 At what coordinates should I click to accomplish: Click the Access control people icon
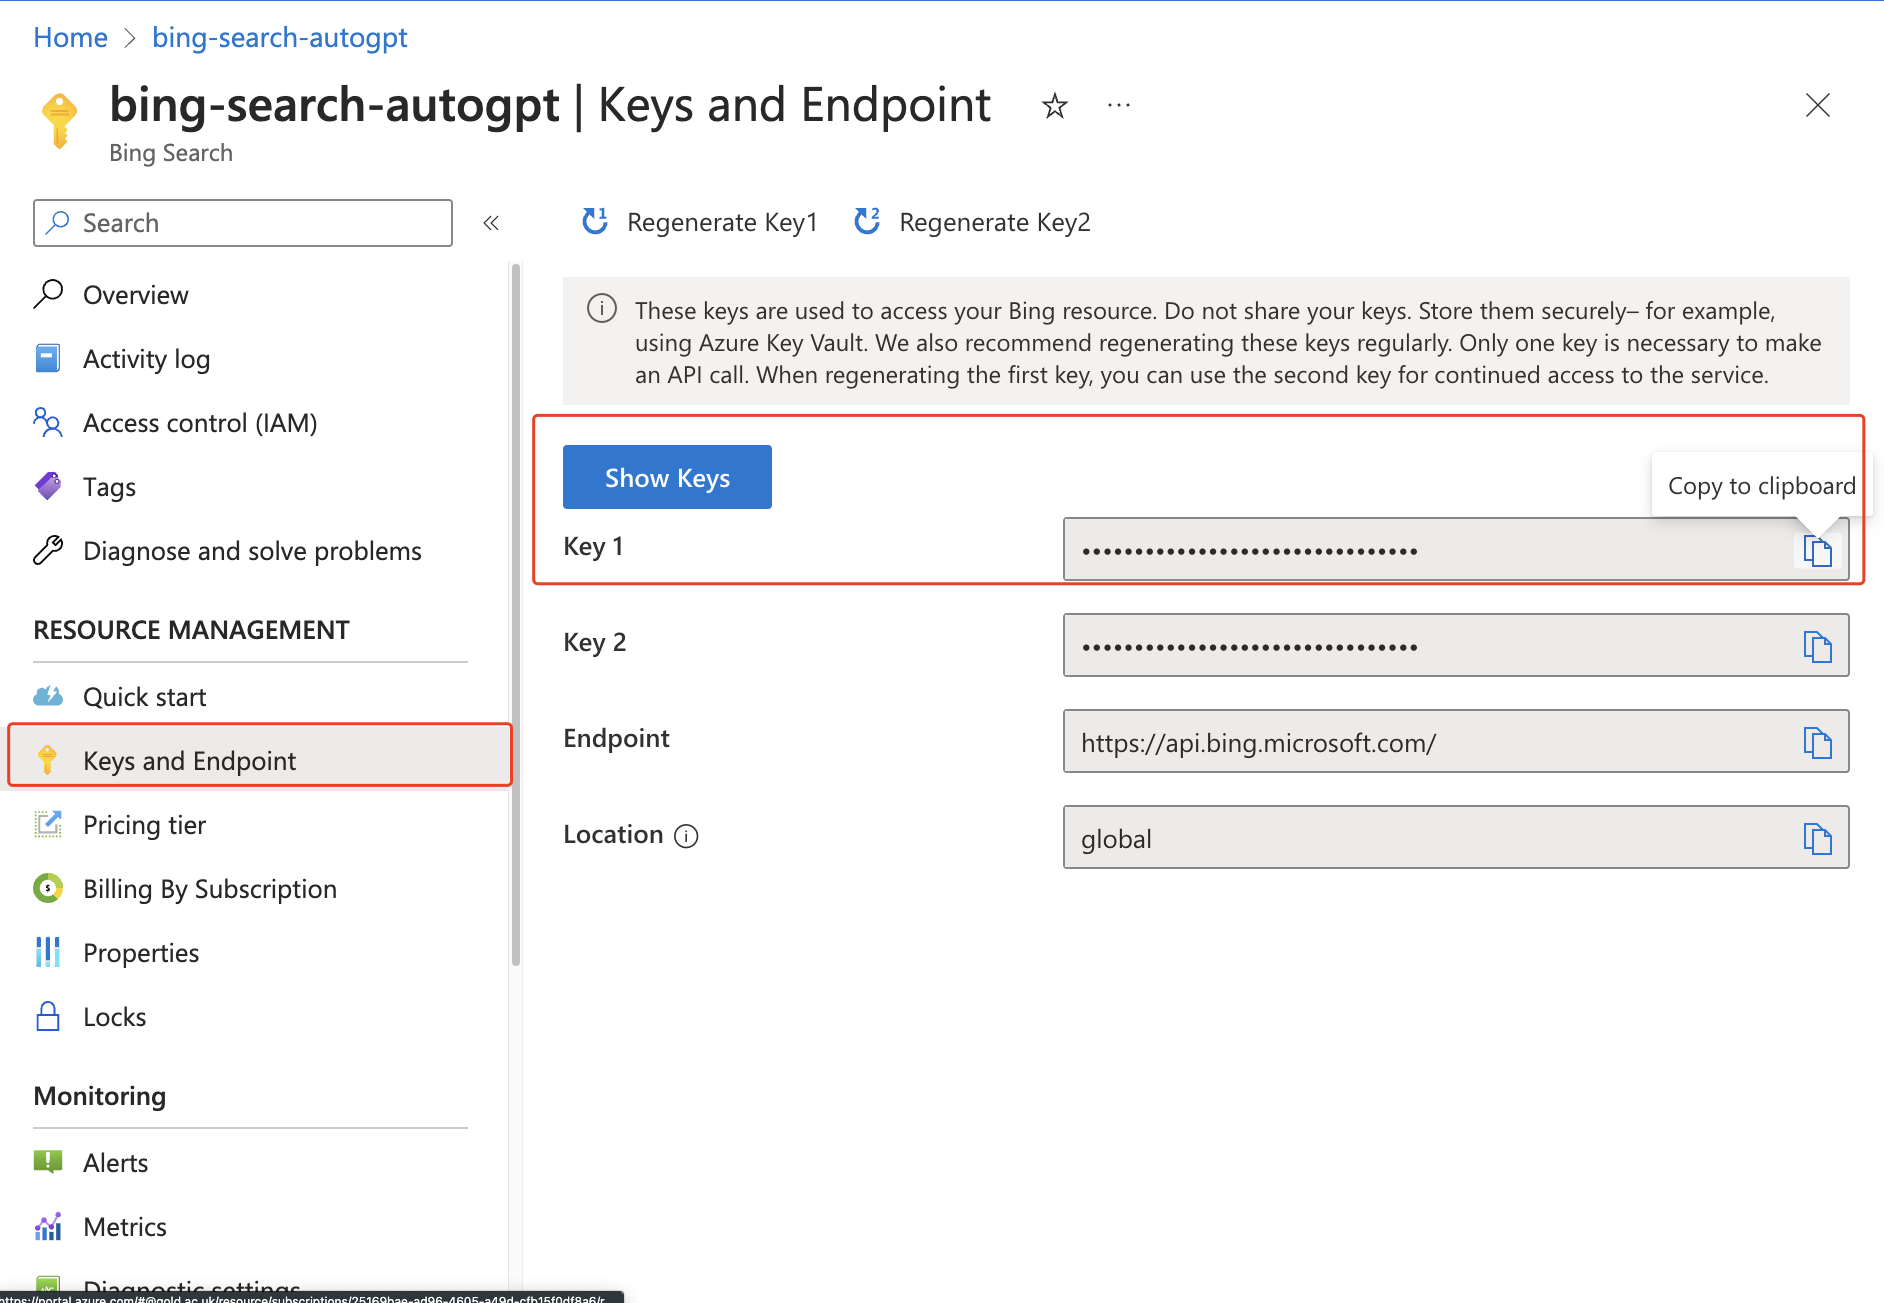(48, 422)
